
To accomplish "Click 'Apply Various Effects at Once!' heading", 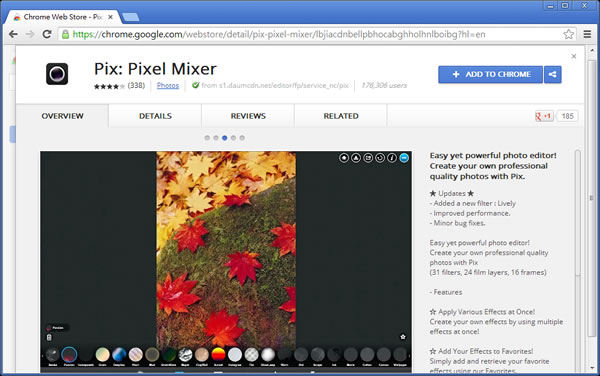I will coord(482,312).
